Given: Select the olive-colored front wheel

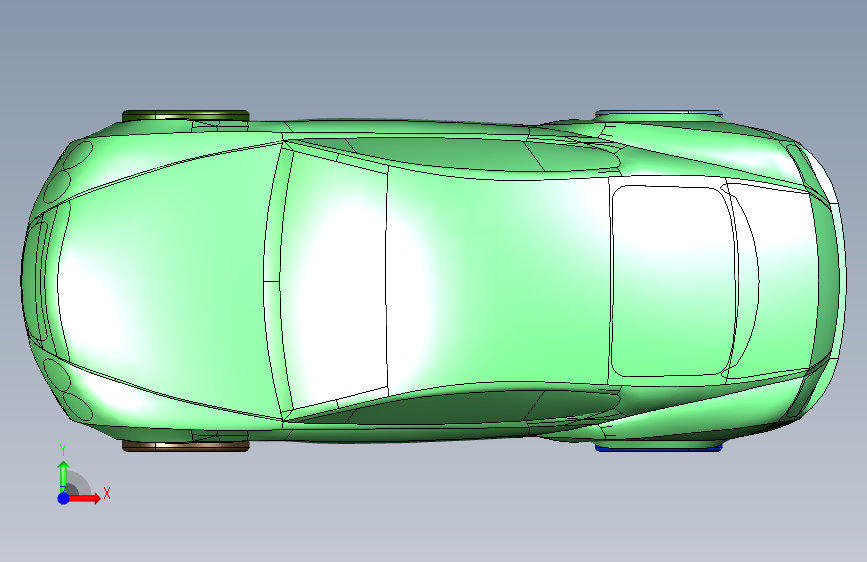Looking at the screenshot, I should click(186, 116).
